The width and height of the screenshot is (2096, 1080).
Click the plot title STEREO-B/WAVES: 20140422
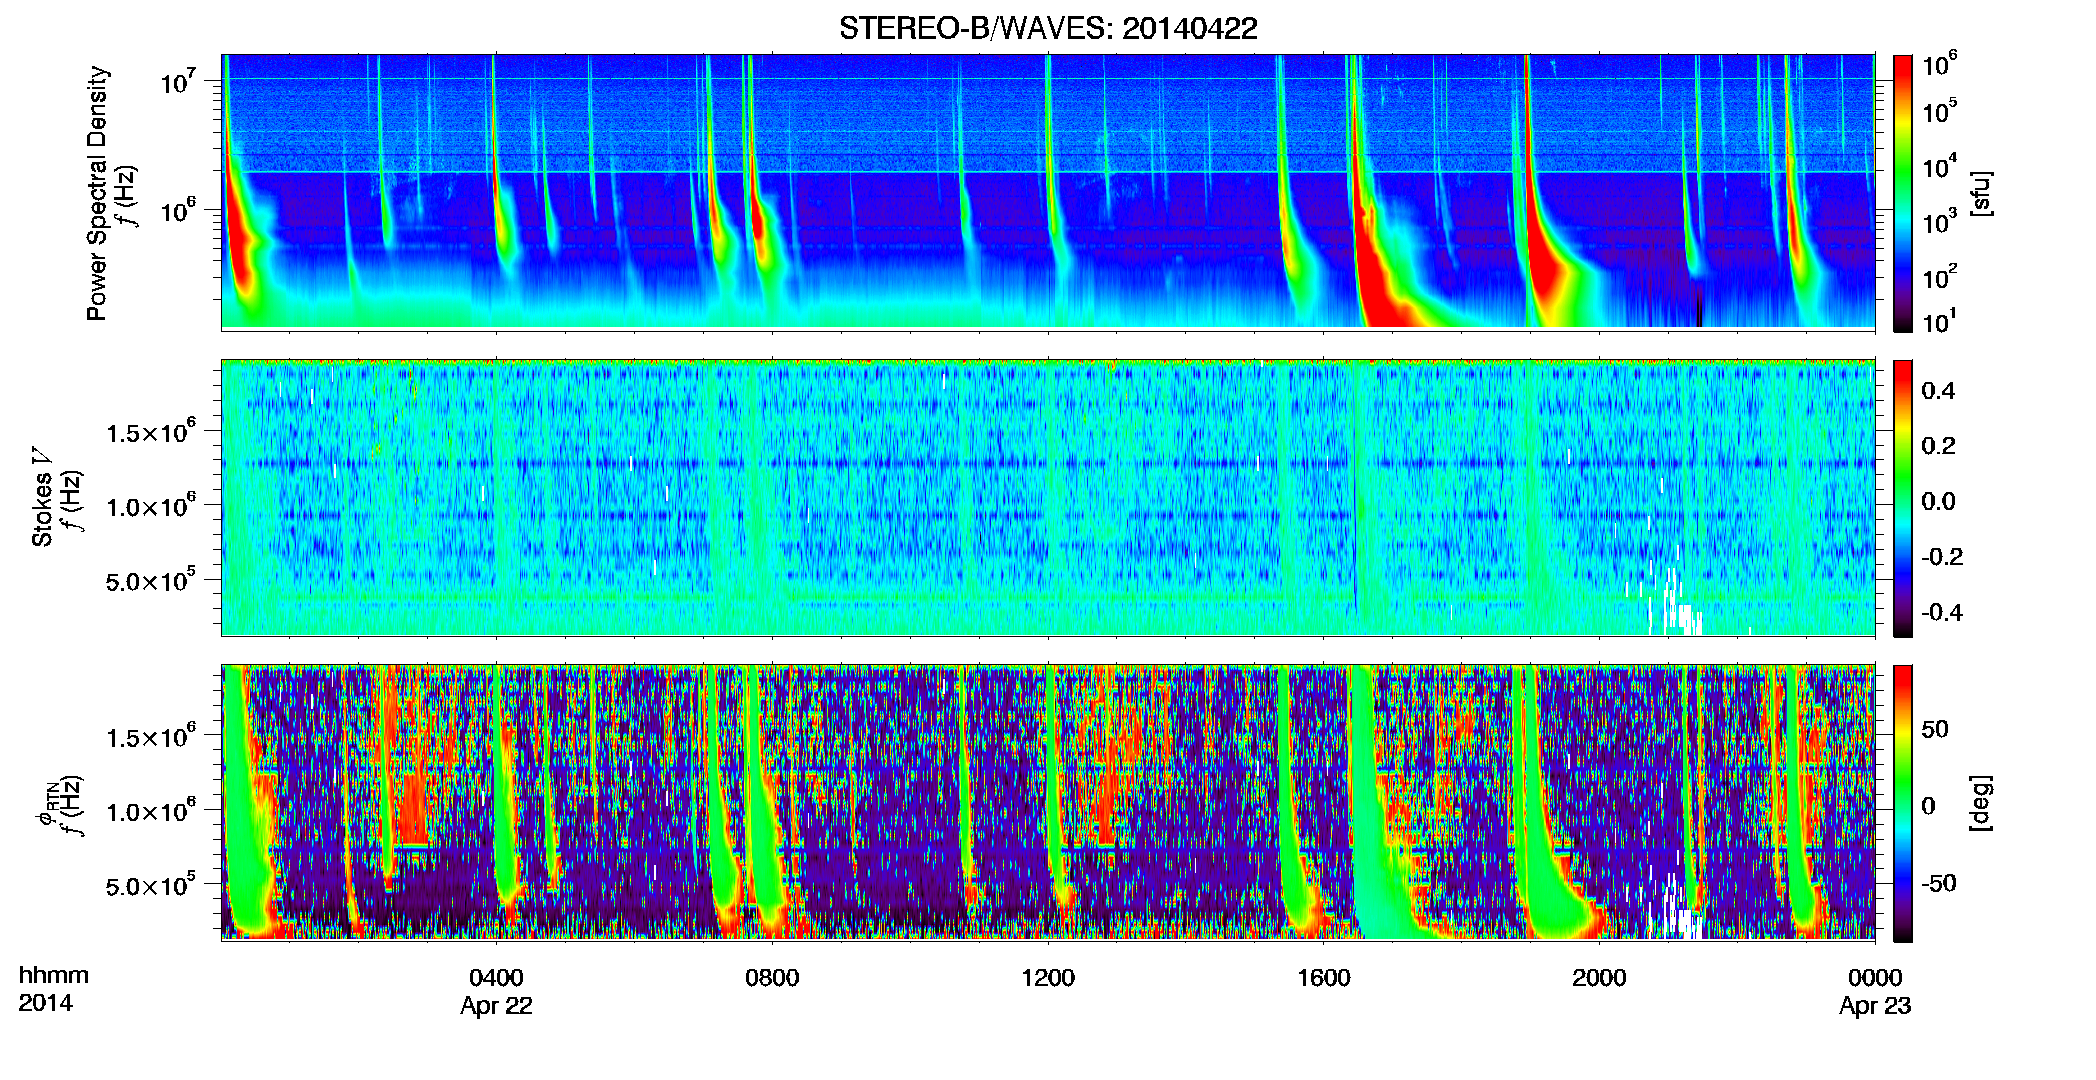point(1048,28)
